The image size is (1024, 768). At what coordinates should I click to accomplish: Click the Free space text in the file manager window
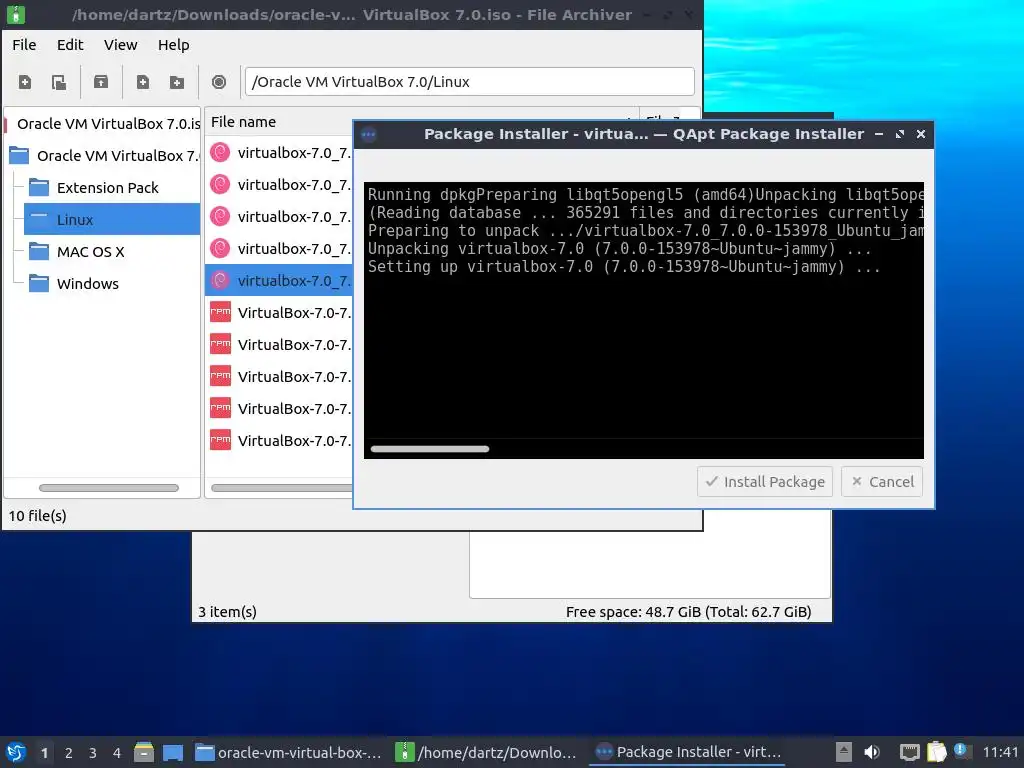point(688,612)
